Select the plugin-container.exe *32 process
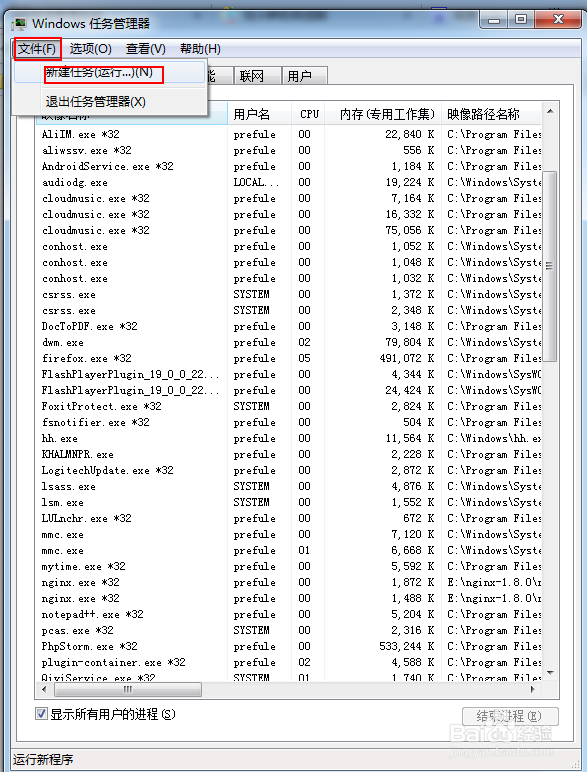Image resolution: width=587 pixels, height=772 pixels. coord(289,662)
